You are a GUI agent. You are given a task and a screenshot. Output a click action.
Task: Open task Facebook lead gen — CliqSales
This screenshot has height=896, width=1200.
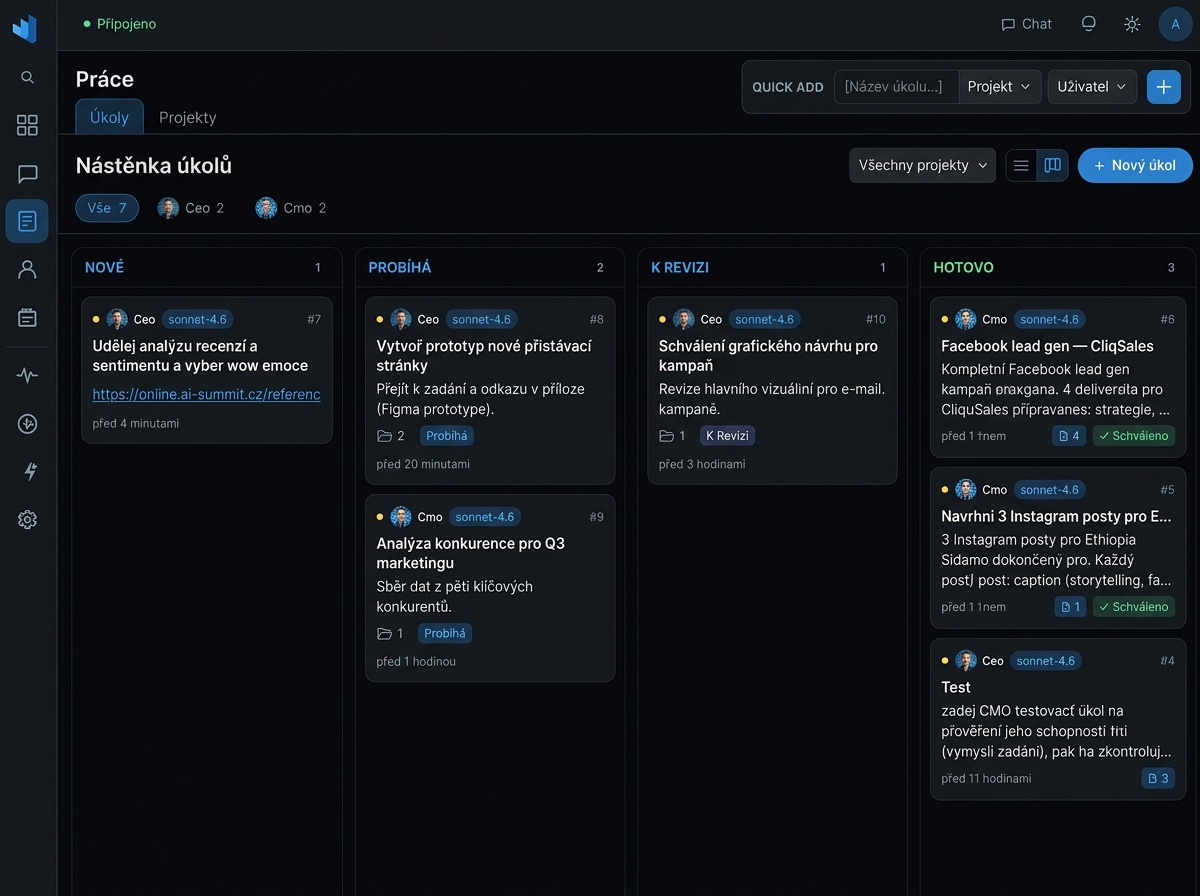(1047, 346)
